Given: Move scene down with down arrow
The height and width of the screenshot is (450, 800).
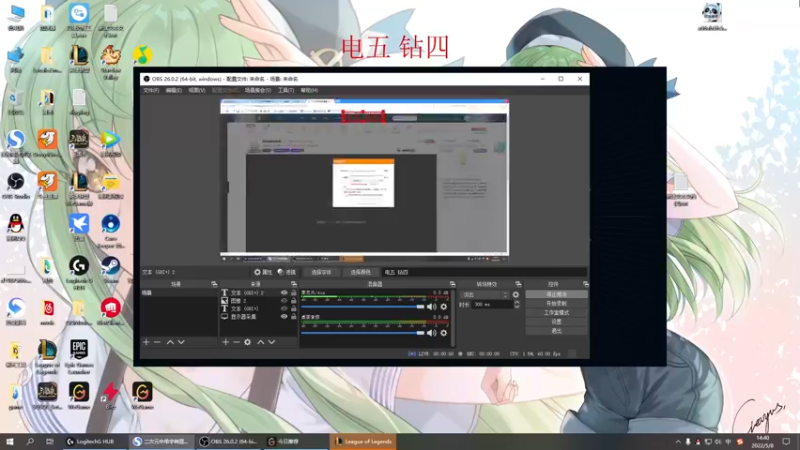Looking at the screenshot, I should 181,342.
